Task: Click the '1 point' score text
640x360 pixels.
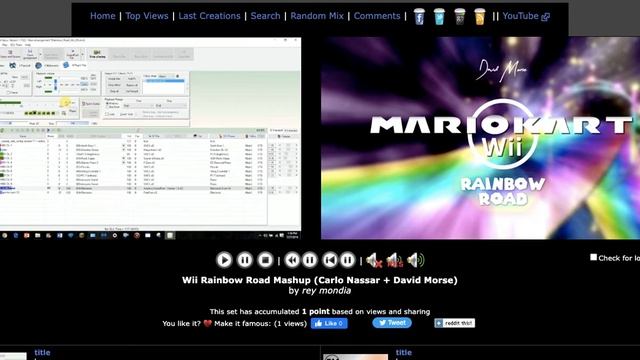Action: tap(316, 311)
